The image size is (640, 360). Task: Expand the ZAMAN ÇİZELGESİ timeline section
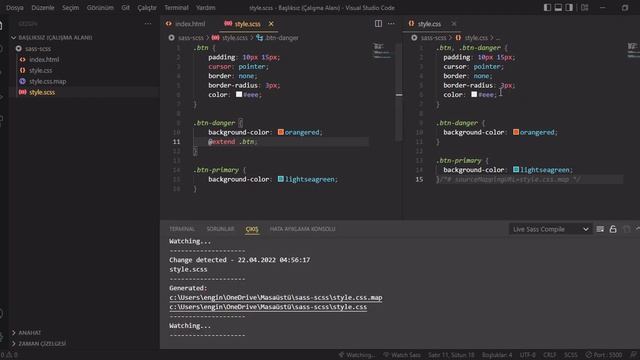42,344
